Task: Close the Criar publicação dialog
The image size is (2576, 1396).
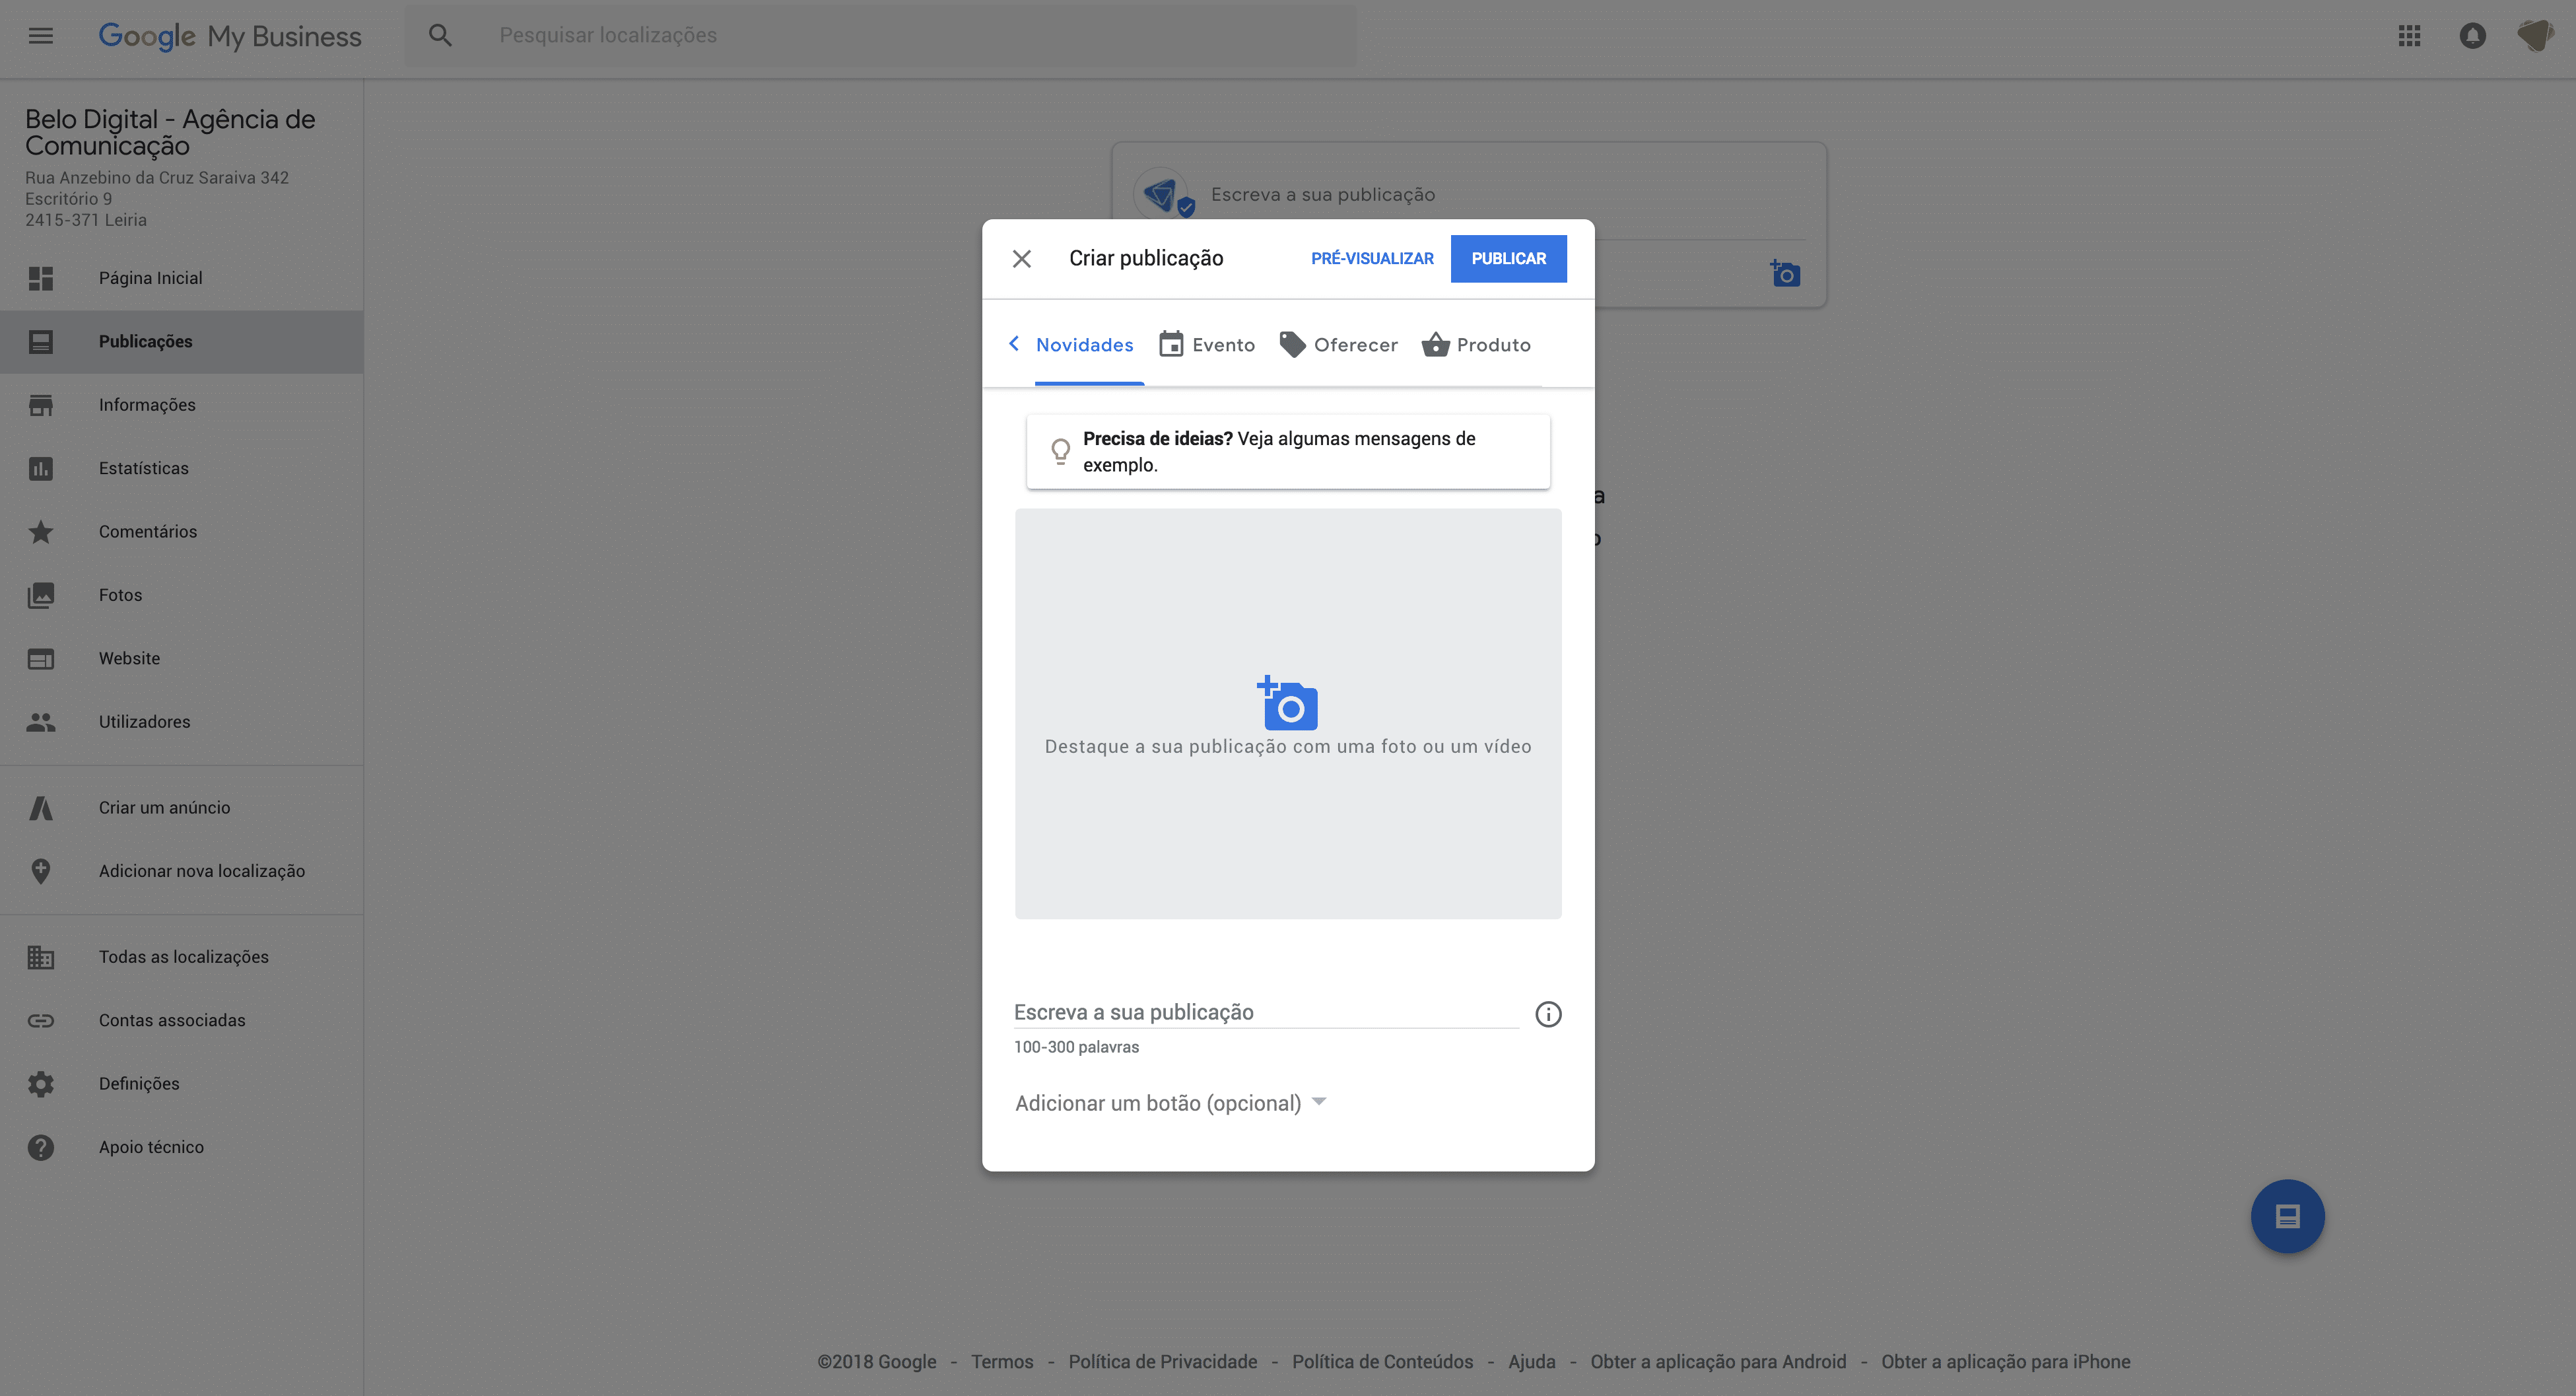Action: point(1021,259)
